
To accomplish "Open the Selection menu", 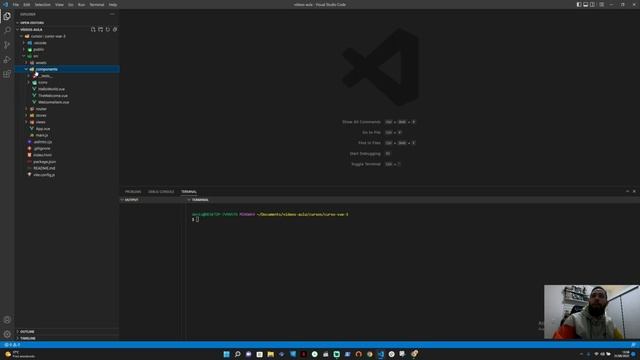I will [x=42, y=4].
